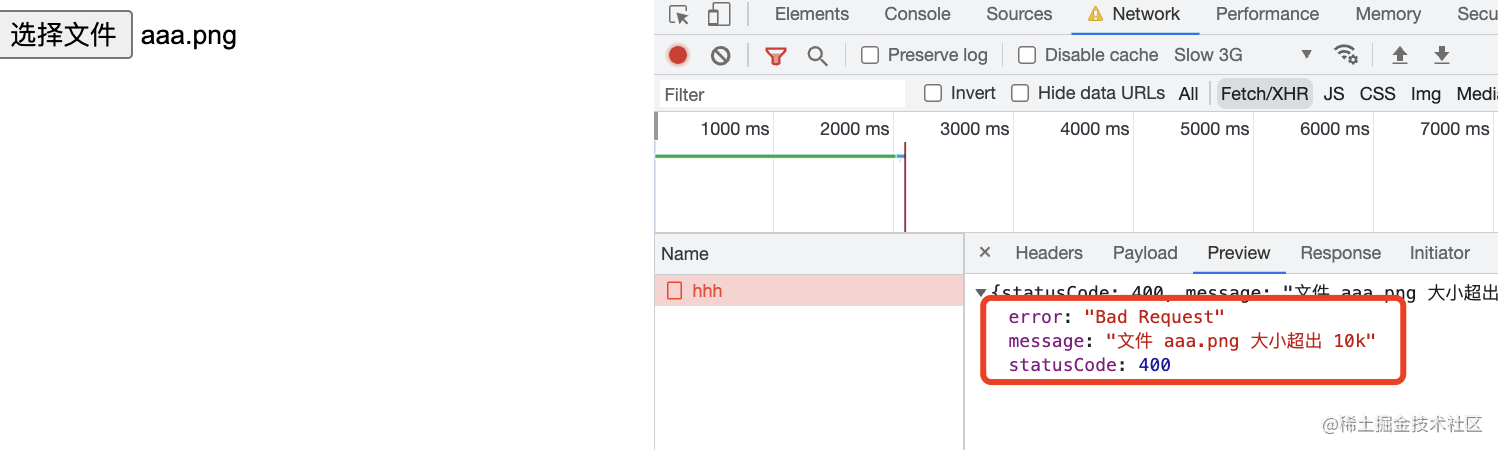The height and width of the screenshot is (450, 1498).
Task: Select the Fetch/XHR filter button
Action: pyautogui.click(x=1264, y=94)
